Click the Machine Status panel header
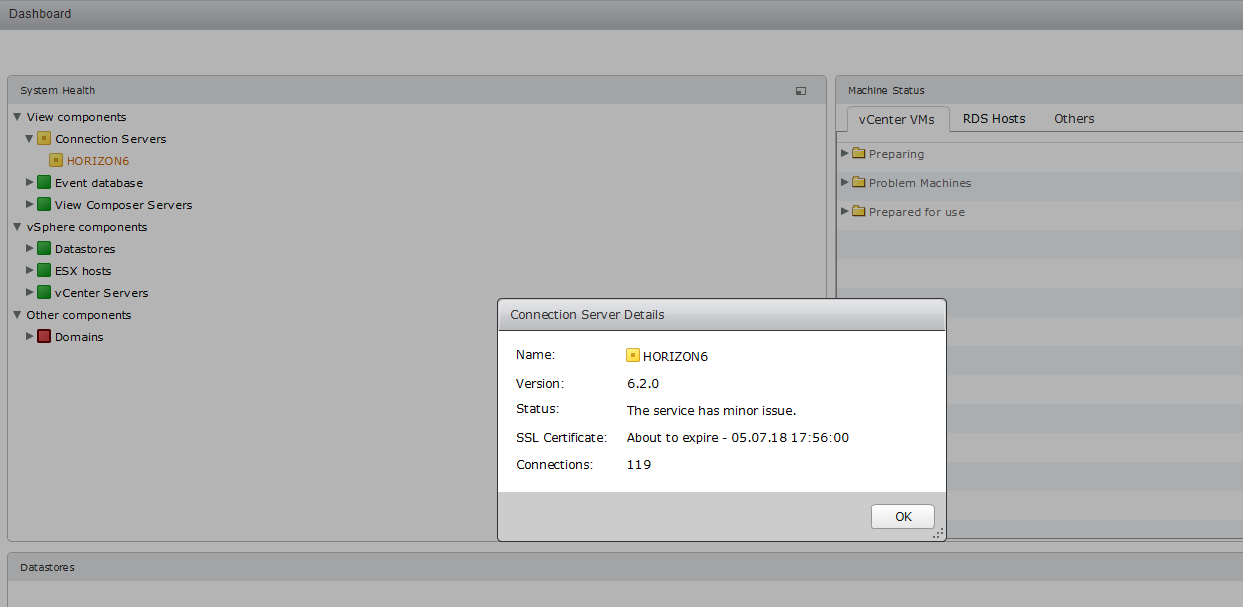1243x607 pixels. point(1039,90)
